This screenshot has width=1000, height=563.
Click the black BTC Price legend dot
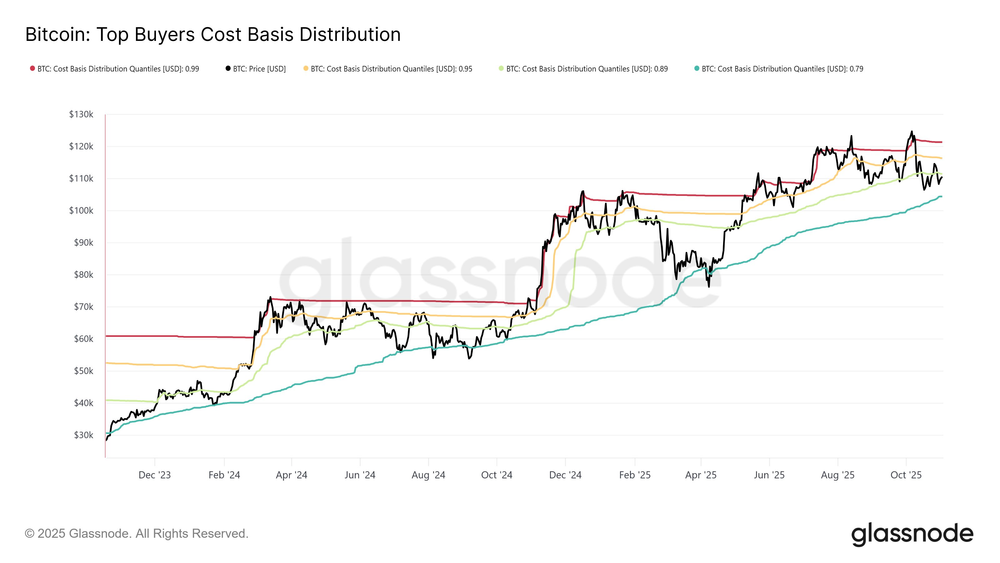coord(225,69)
